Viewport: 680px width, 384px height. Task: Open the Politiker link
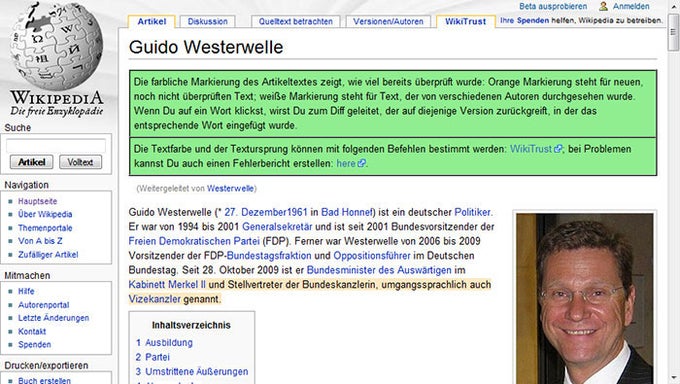coord(472,212)
